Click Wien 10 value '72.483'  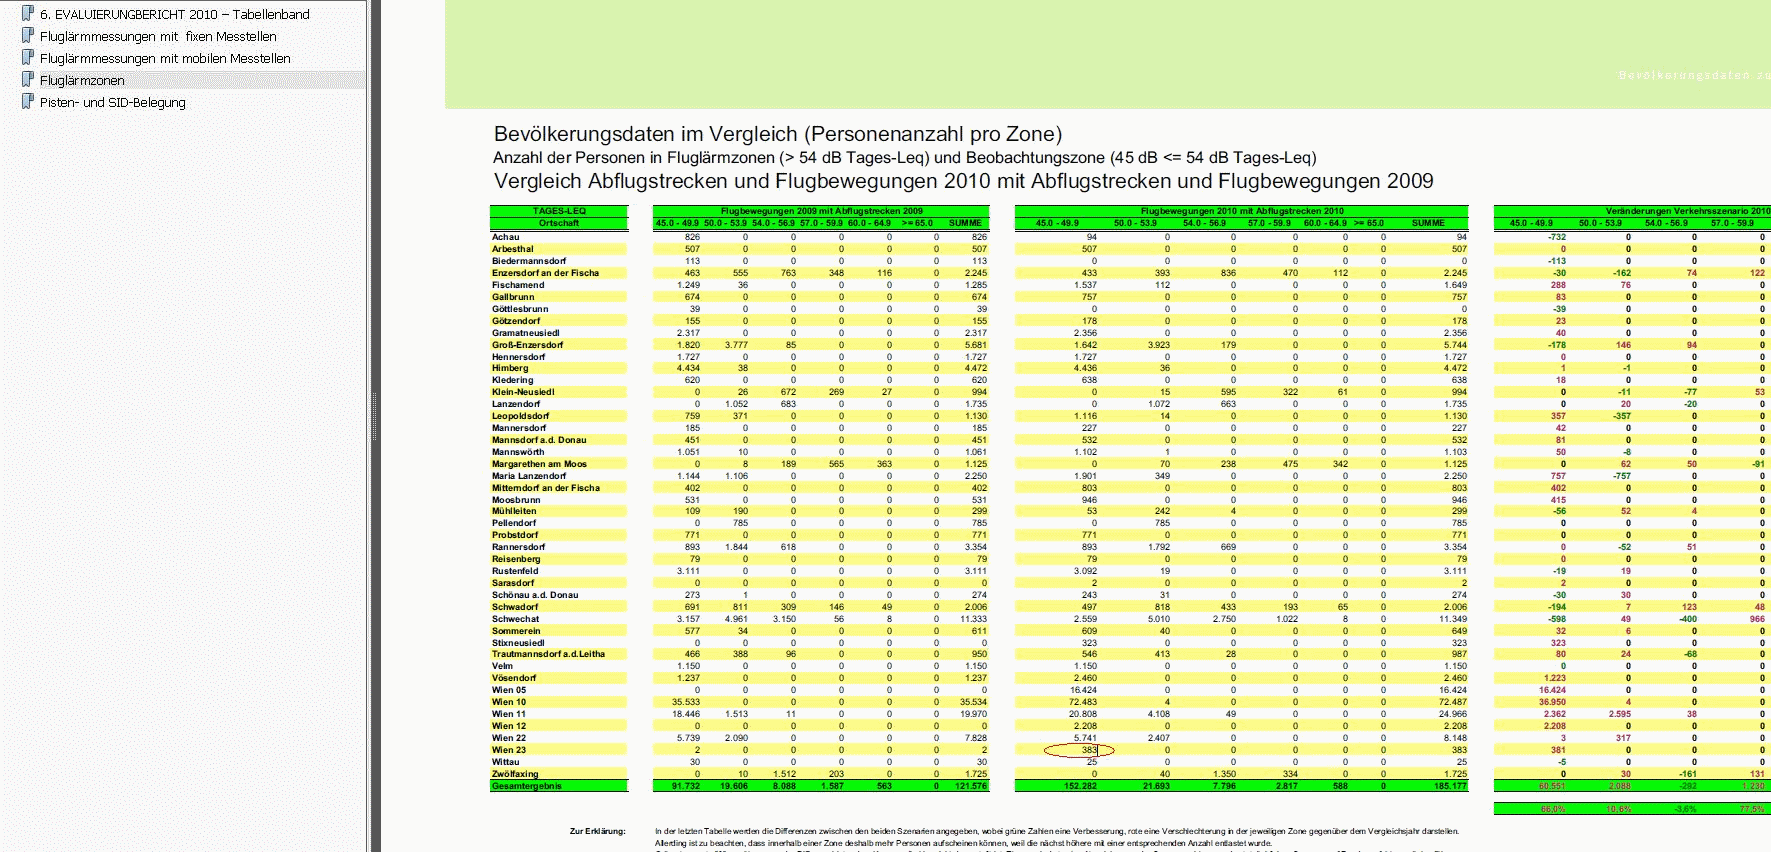(1083, 702)
